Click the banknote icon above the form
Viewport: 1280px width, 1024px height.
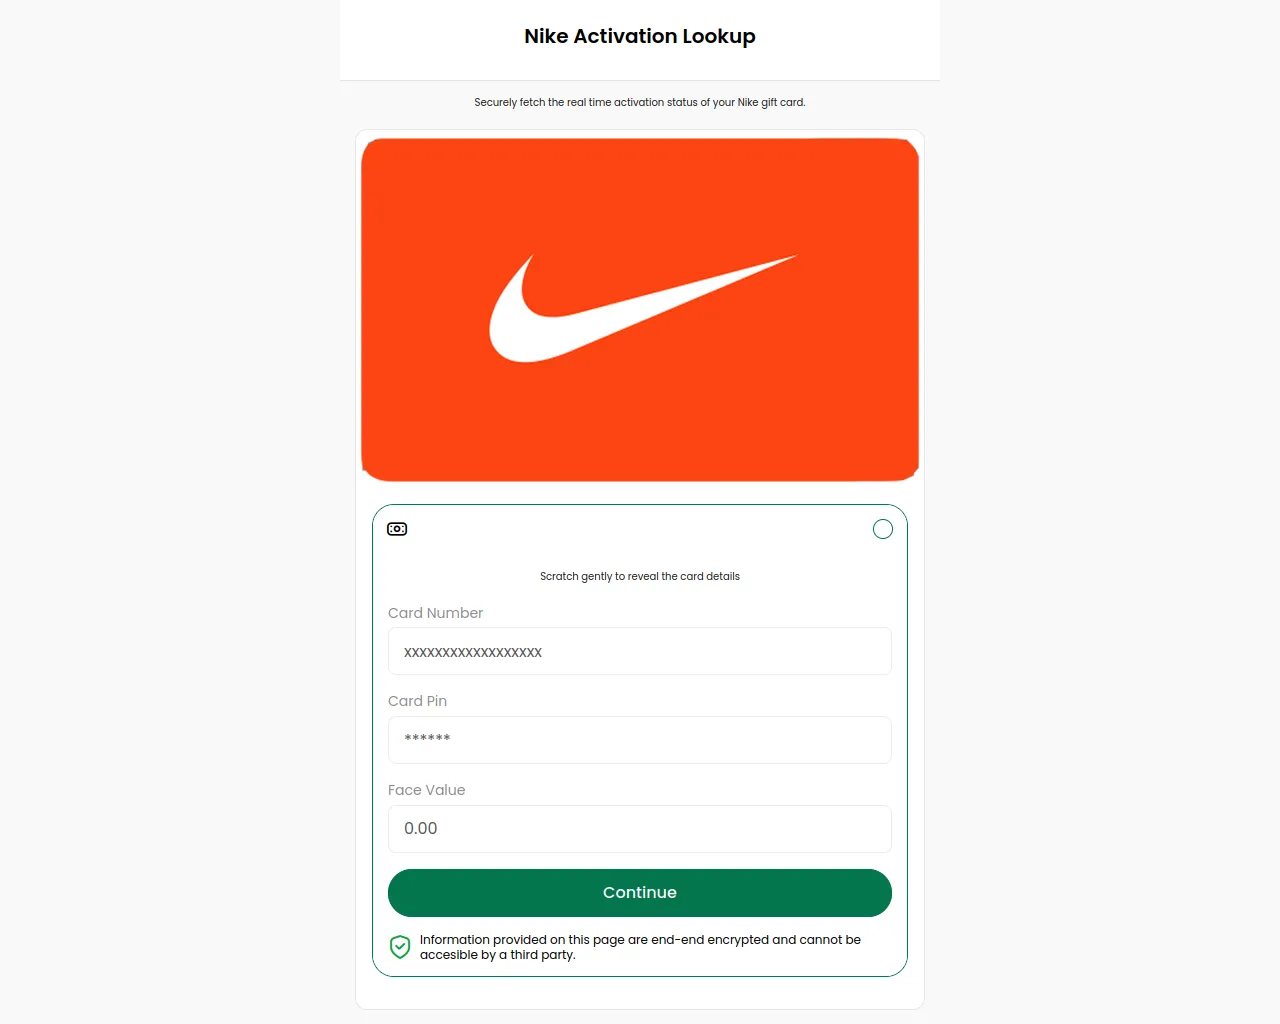pyautogui.click(x=397, y=529)
